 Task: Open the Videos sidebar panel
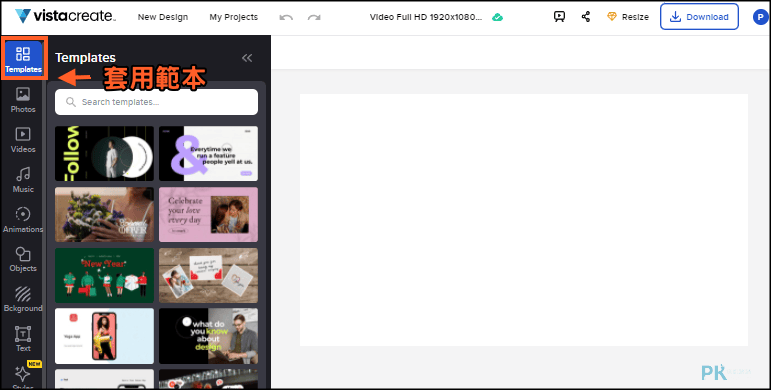point(23,140)
